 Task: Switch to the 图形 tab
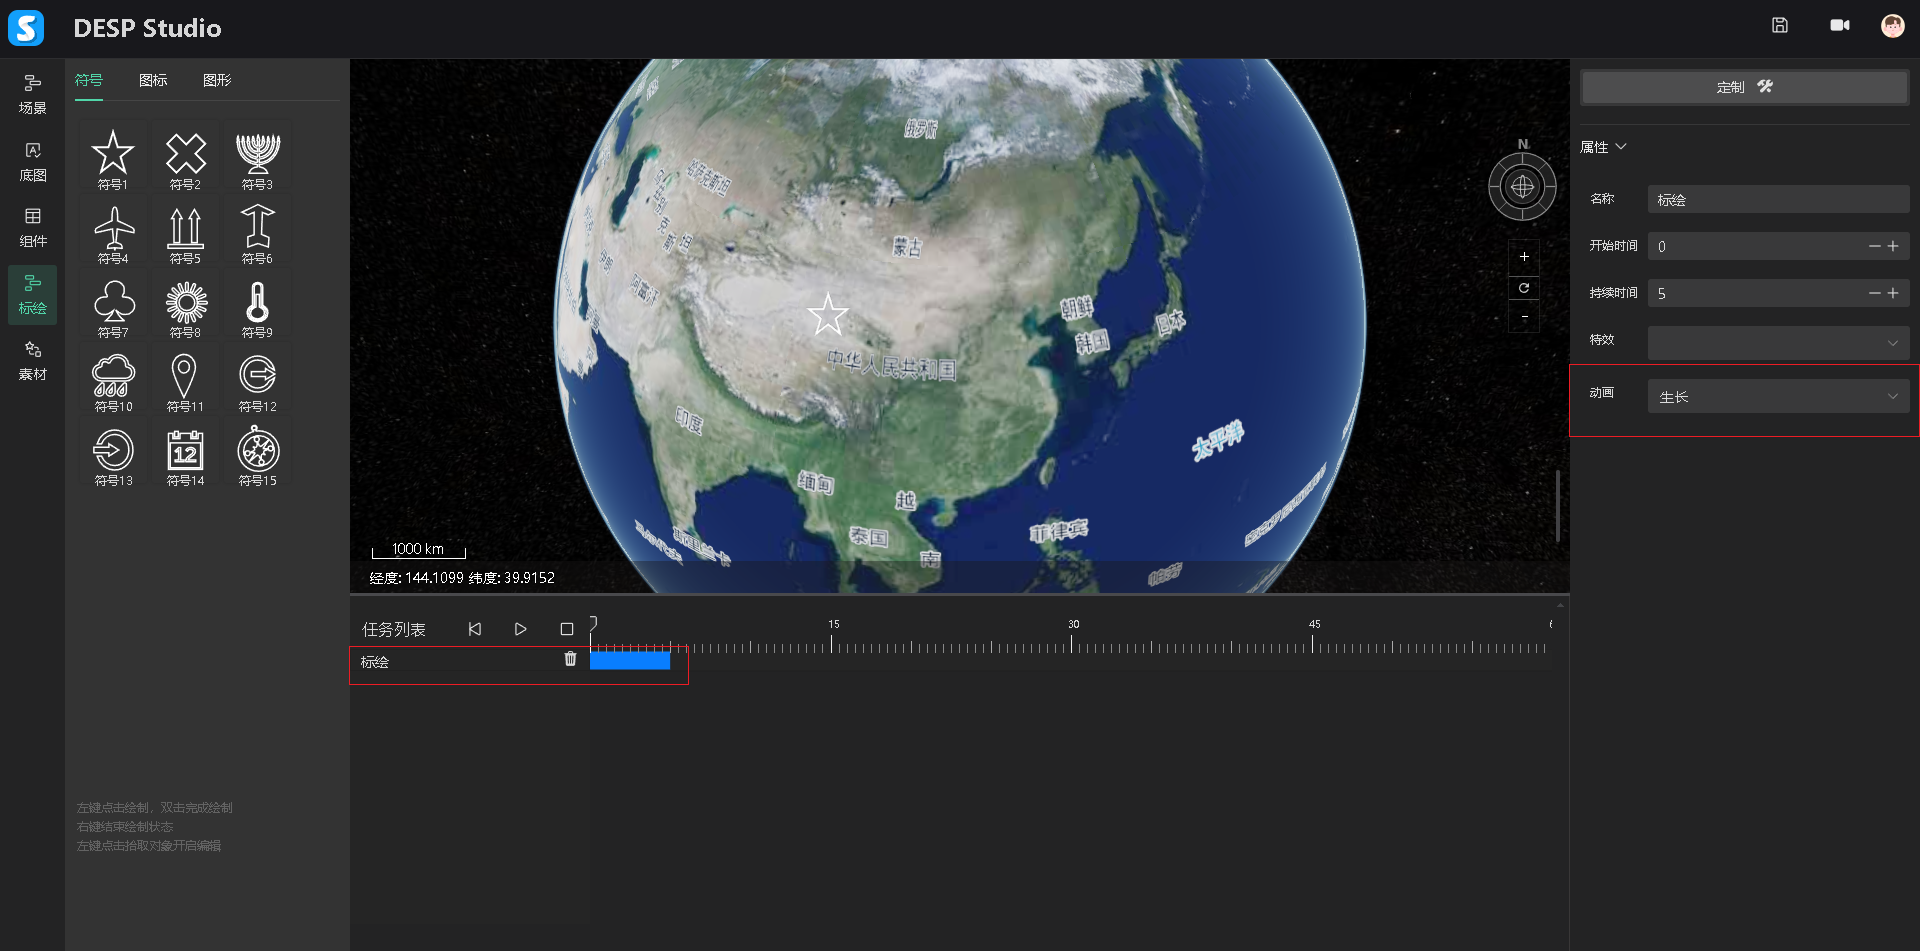pyautogui.click(x=217, y=80)
